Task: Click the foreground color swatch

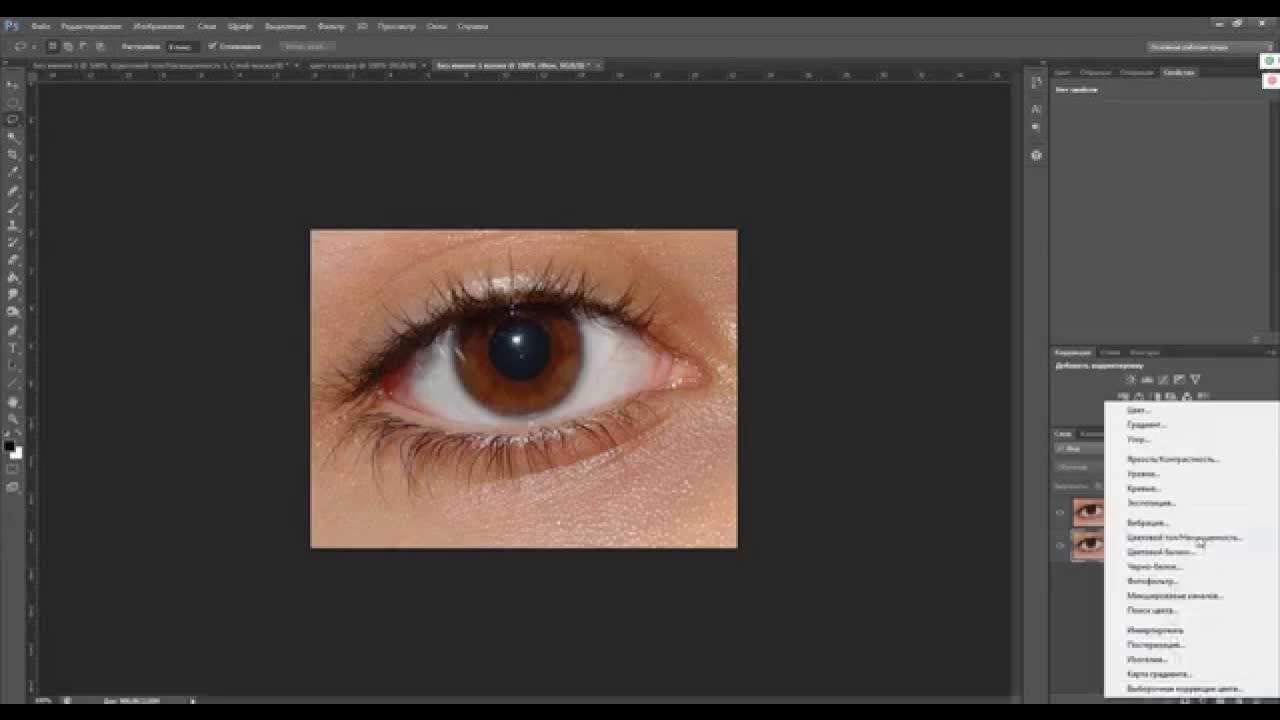Action: pos(9,446)
